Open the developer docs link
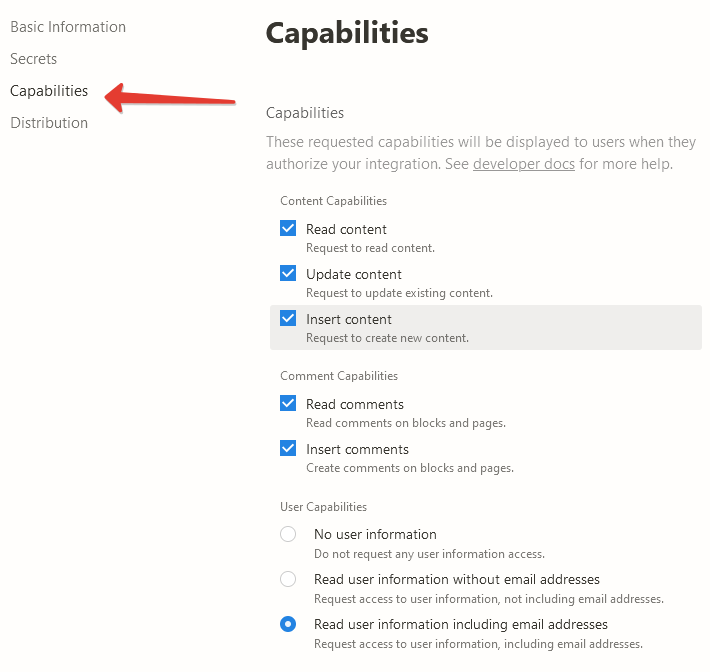 coord(523,164)
